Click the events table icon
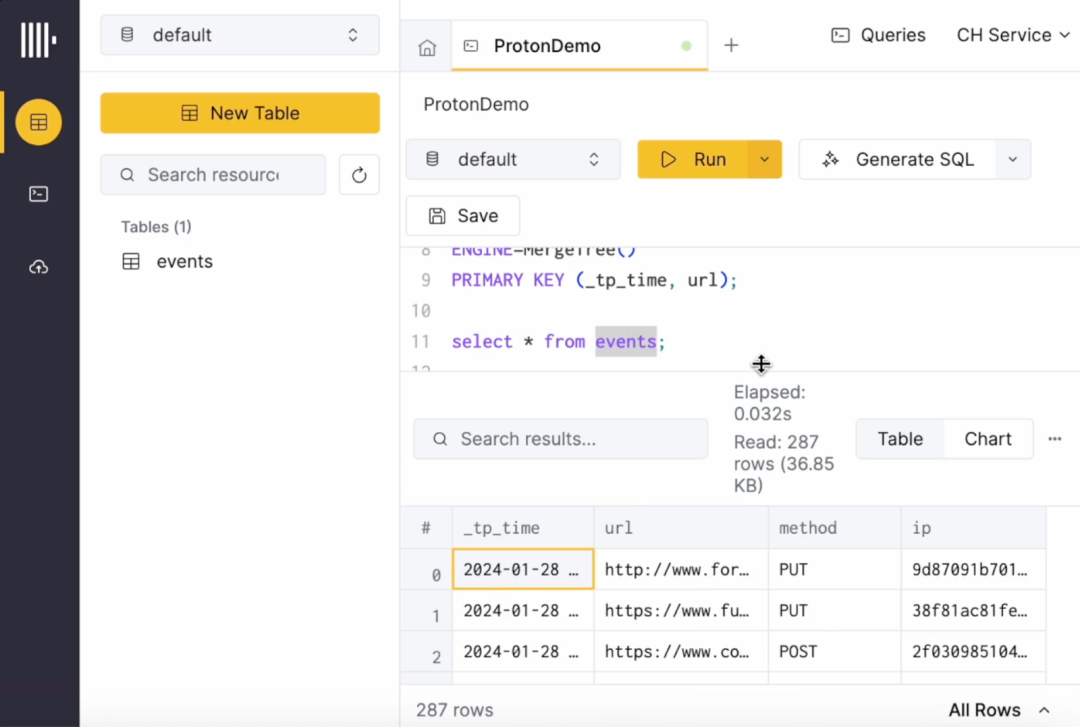 tap(131, 262)
